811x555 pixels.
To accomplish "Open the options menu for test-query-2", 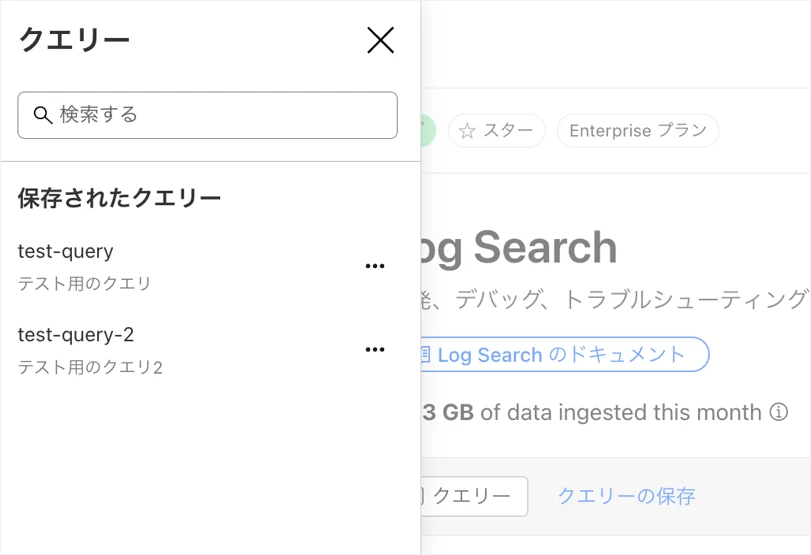I will 375,350.
